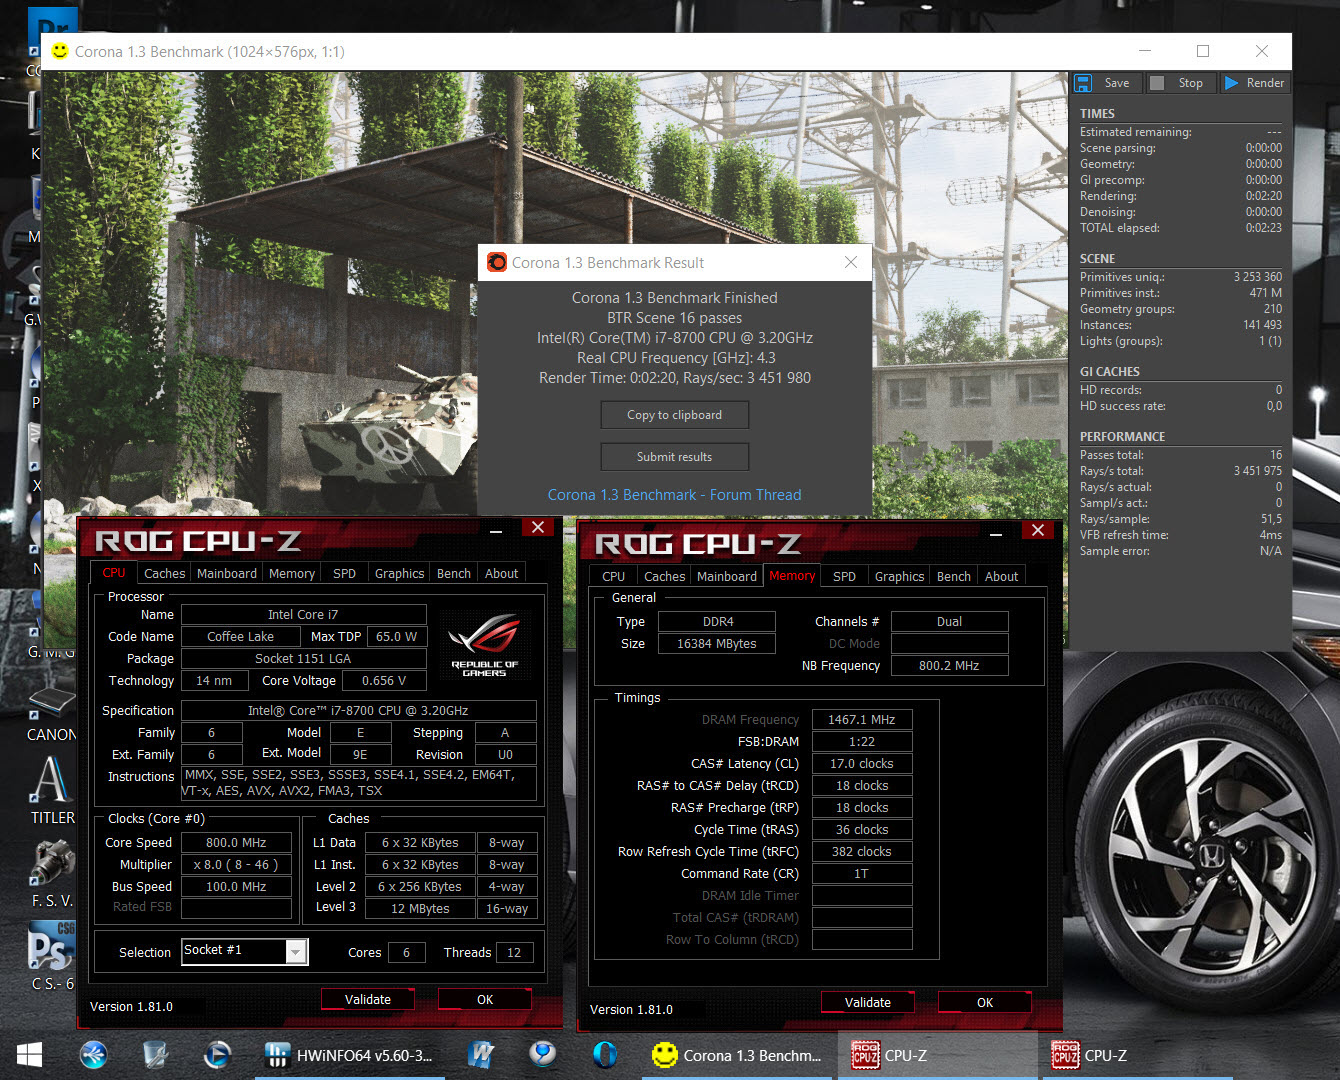Screen dimensions: 1340x1080
Task: Click OK in left CPU-Z window
Action: click(485, 1000)
